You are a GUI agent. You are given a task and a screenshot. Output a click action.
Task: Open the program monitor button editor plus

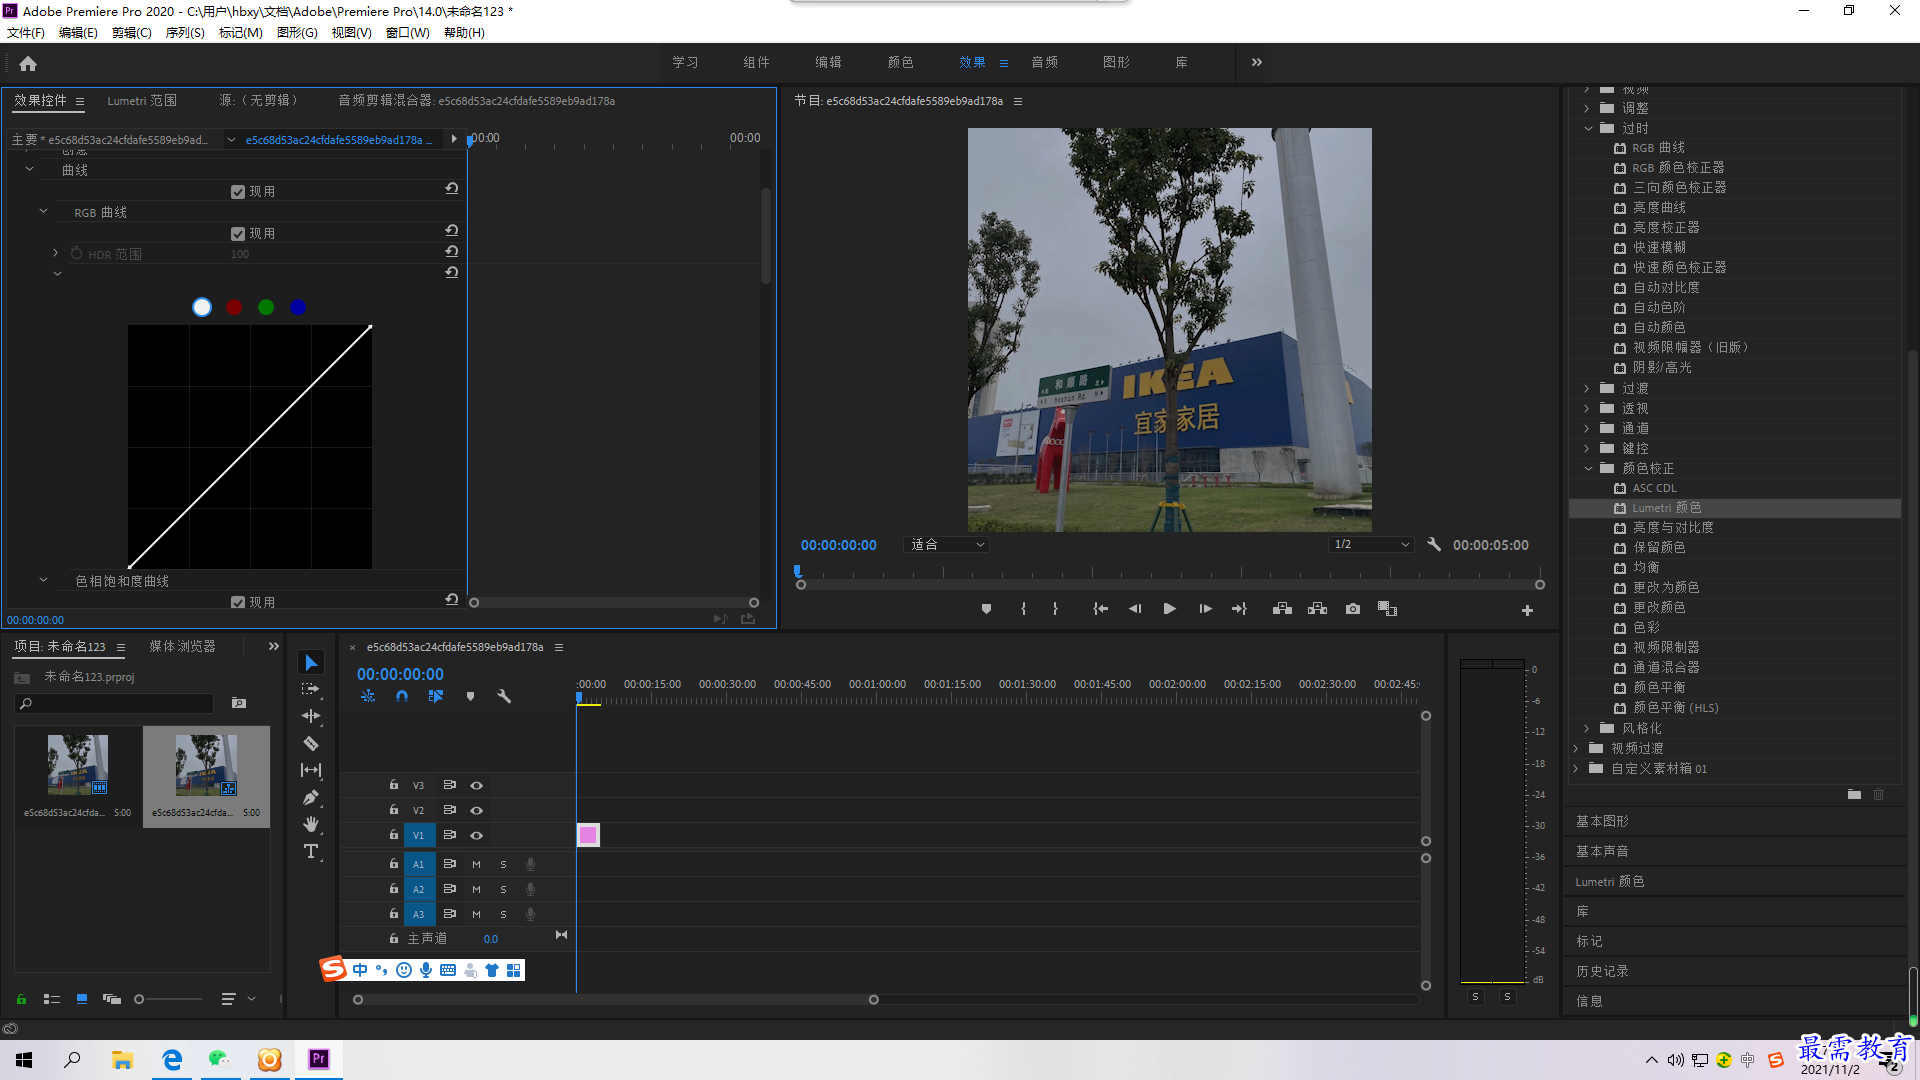1527,610
